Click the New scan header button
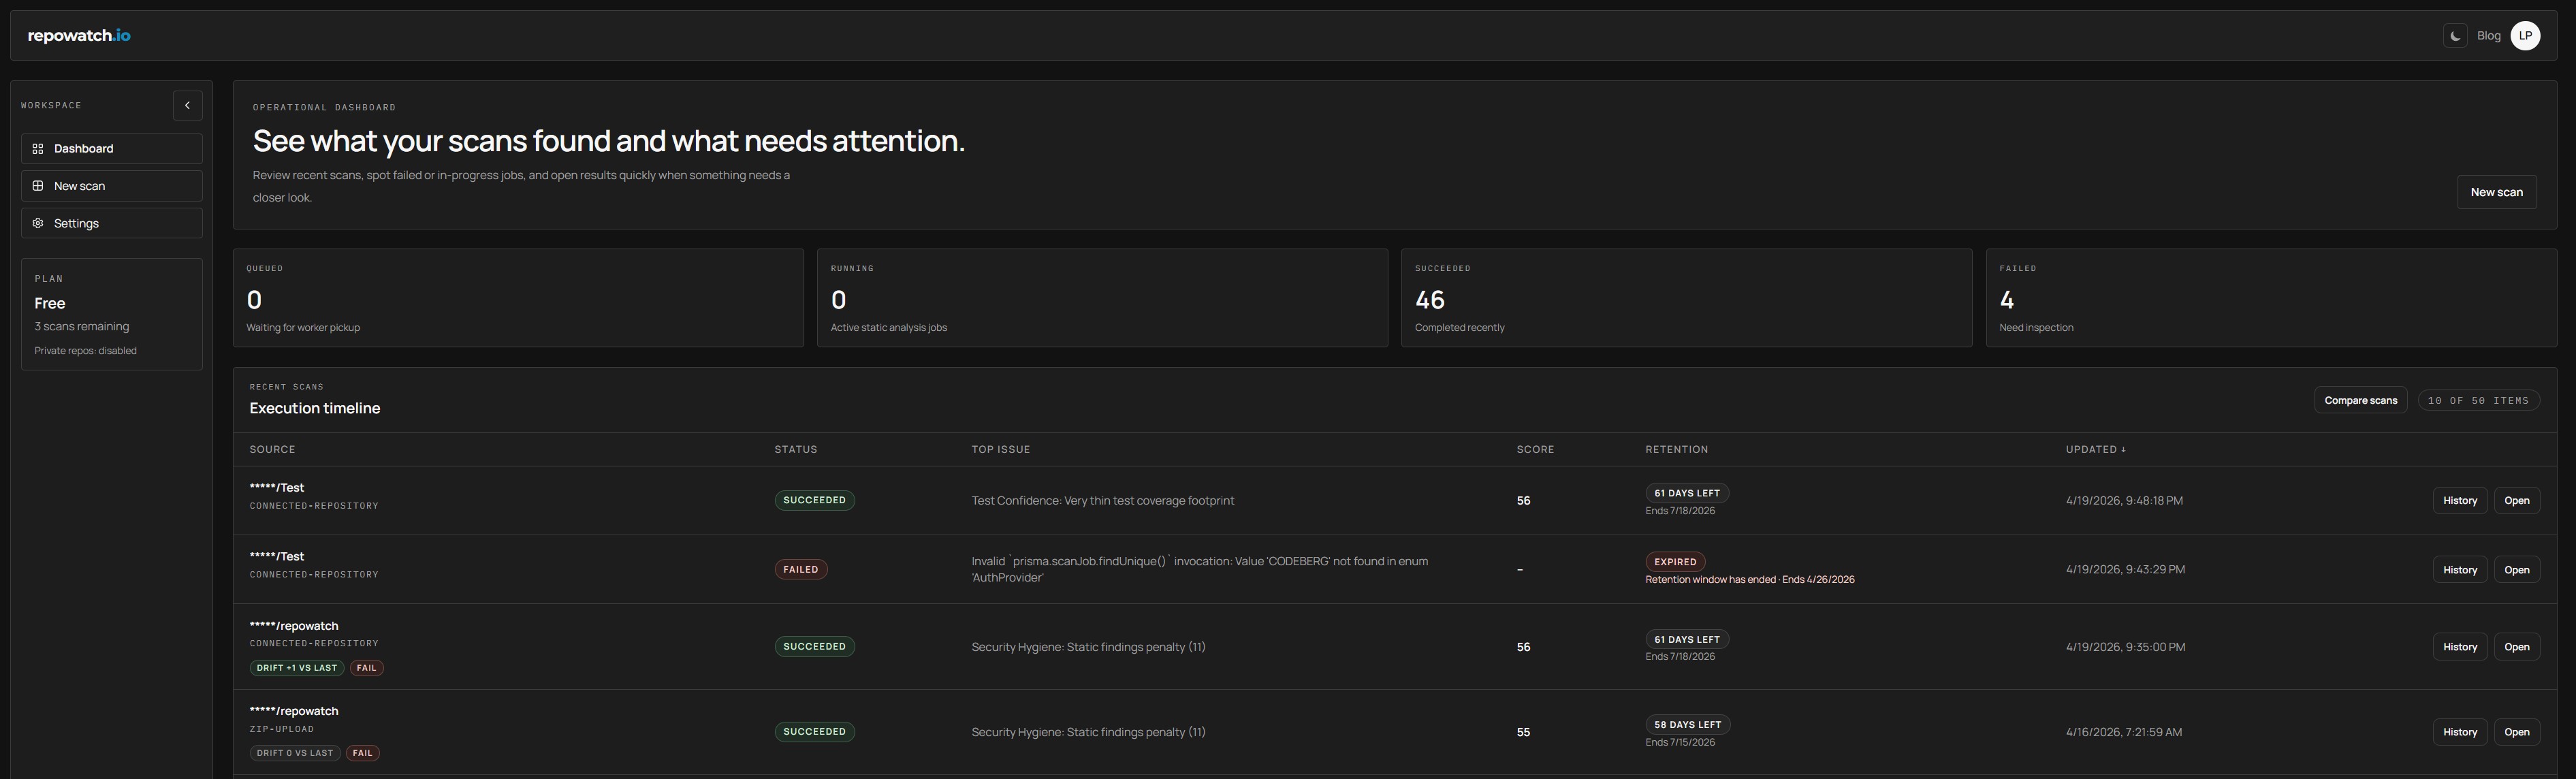This screenshot has width=2576, height=779. (2496, 192)
